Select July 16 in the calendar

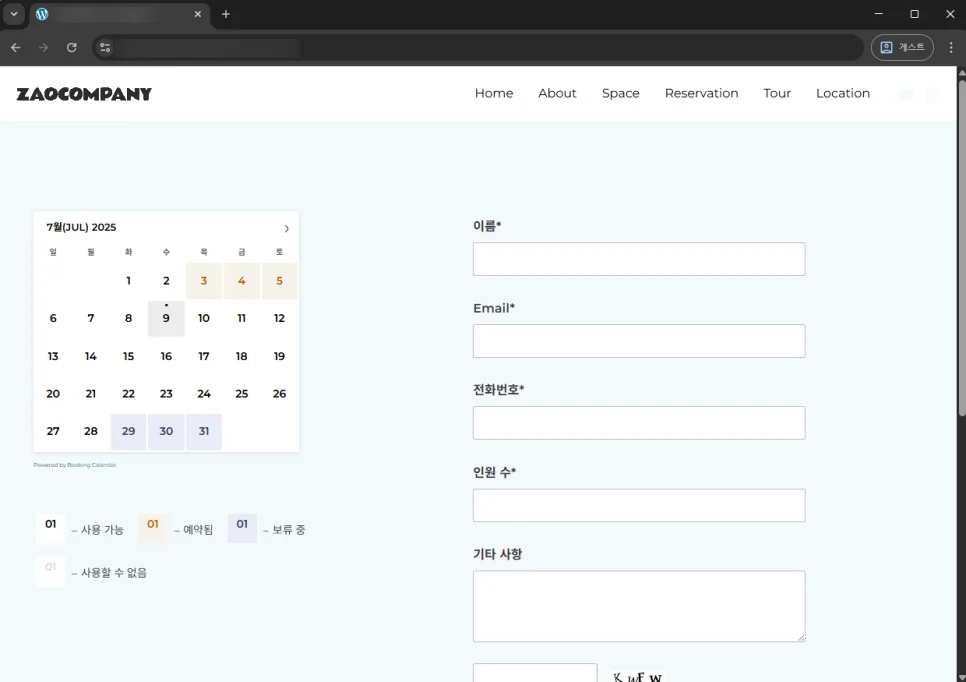pos(166,356)
